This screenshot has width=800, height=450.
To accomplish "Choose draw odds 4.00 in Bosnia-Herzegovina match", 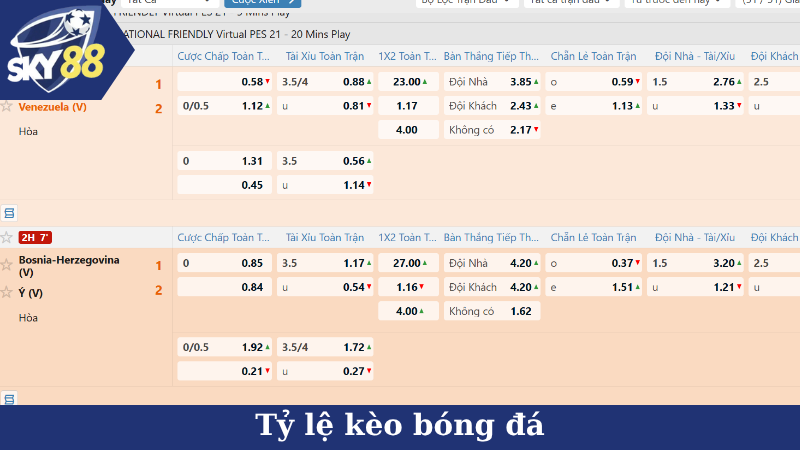I will [x=408, y=311].
